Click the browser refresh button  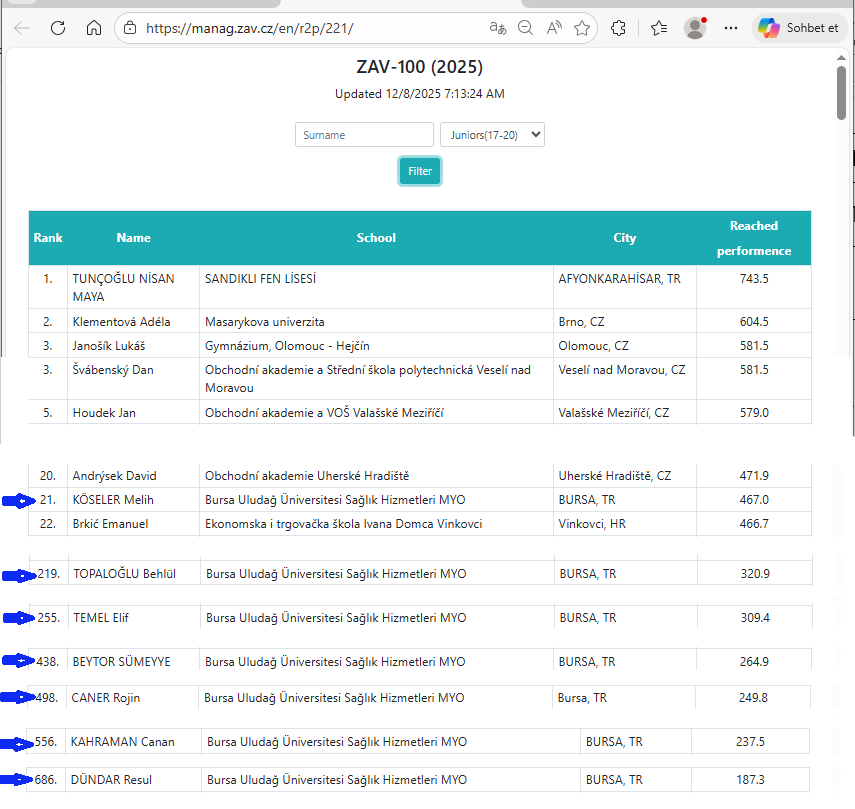tap(58, 28)
